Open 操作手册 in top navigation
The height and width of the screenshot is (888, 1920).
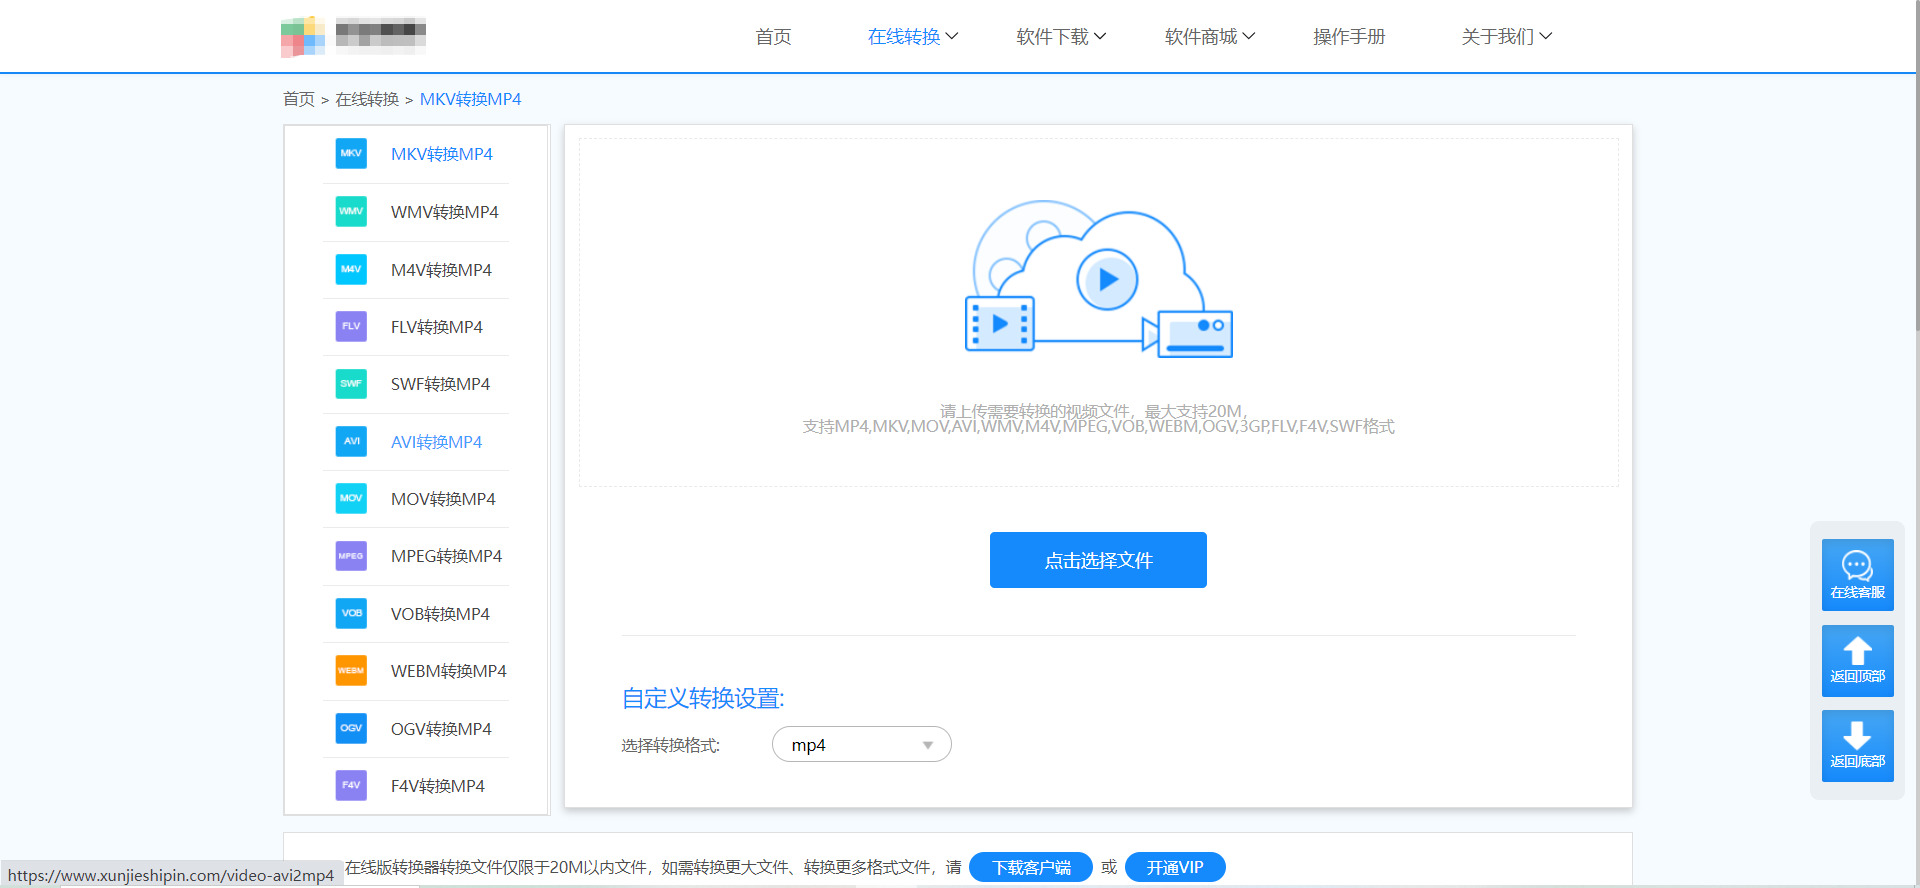pyautogui.click(x=1349, y=37)
